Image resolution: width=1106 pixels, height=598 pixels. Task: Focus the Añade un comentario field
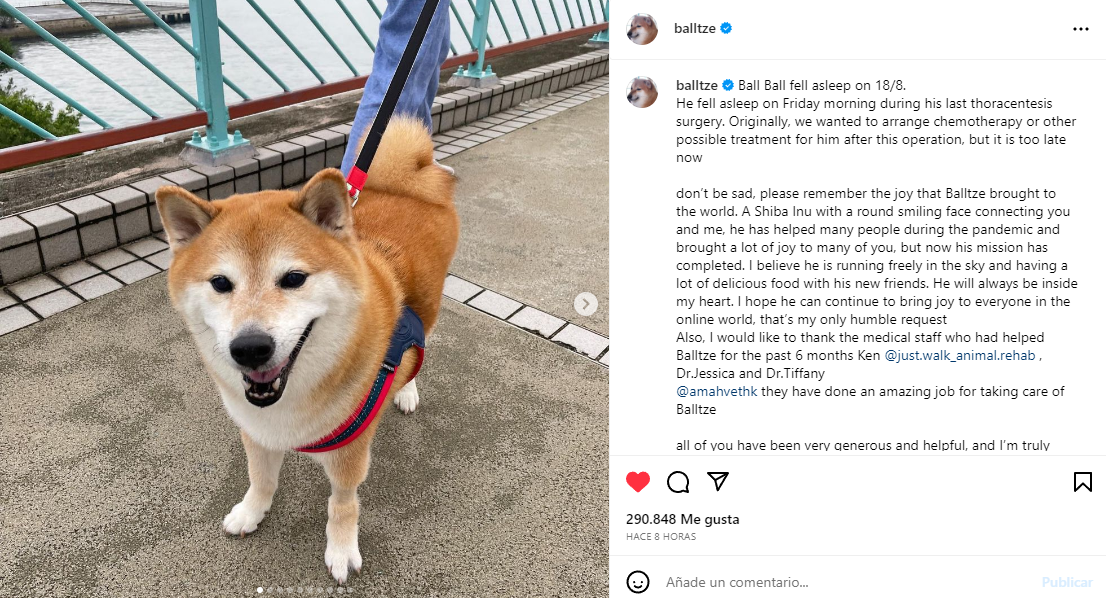(846, 582)
